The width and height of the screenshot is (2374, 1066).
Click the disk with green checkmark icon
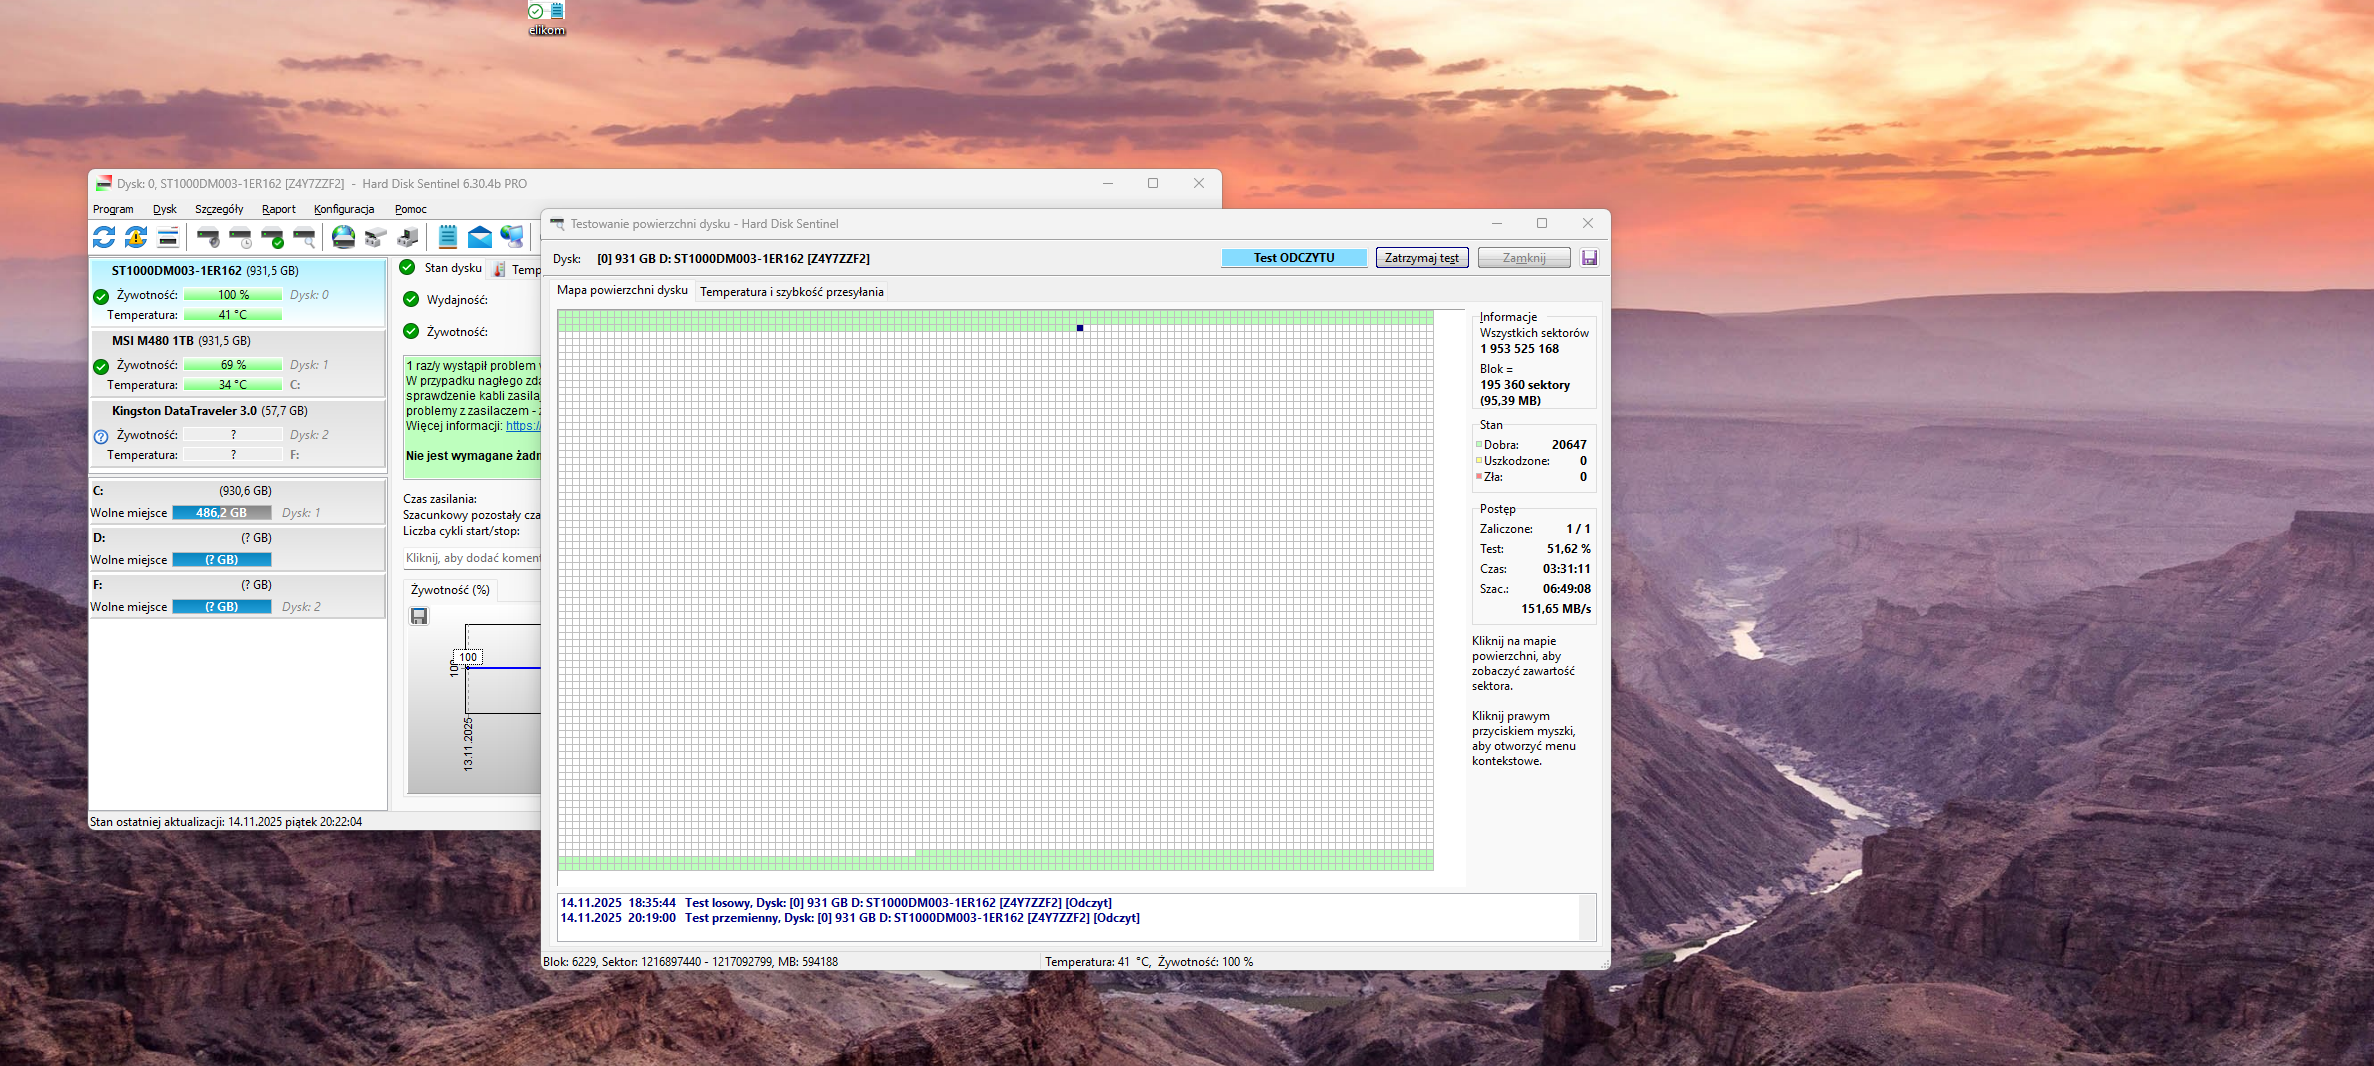click(272, 237)
